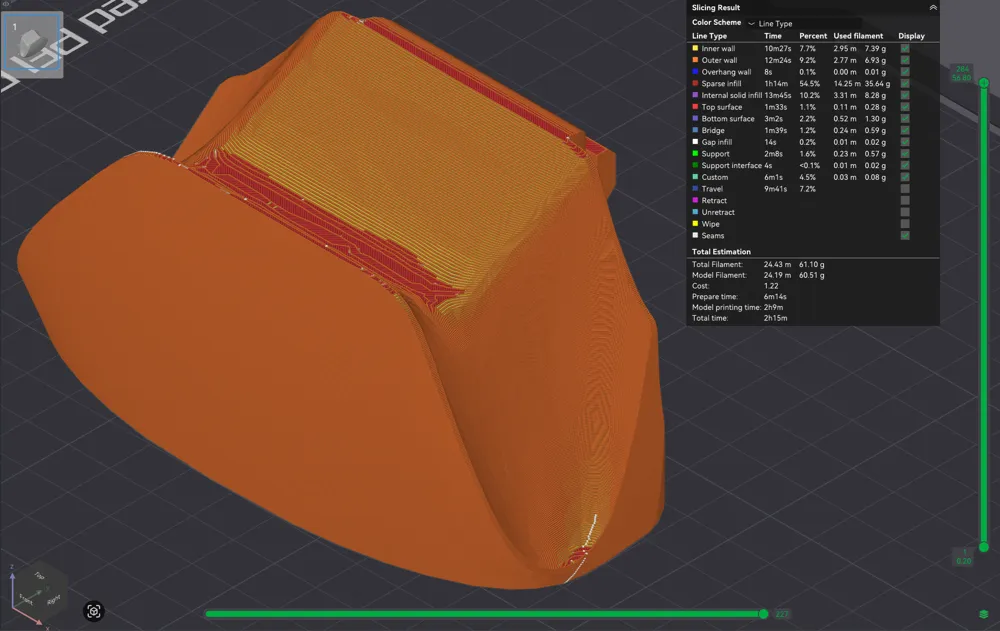Collapse the Slicing Result panel
Viewport: 1000px width, 631px height.
(x=931, y=7)
